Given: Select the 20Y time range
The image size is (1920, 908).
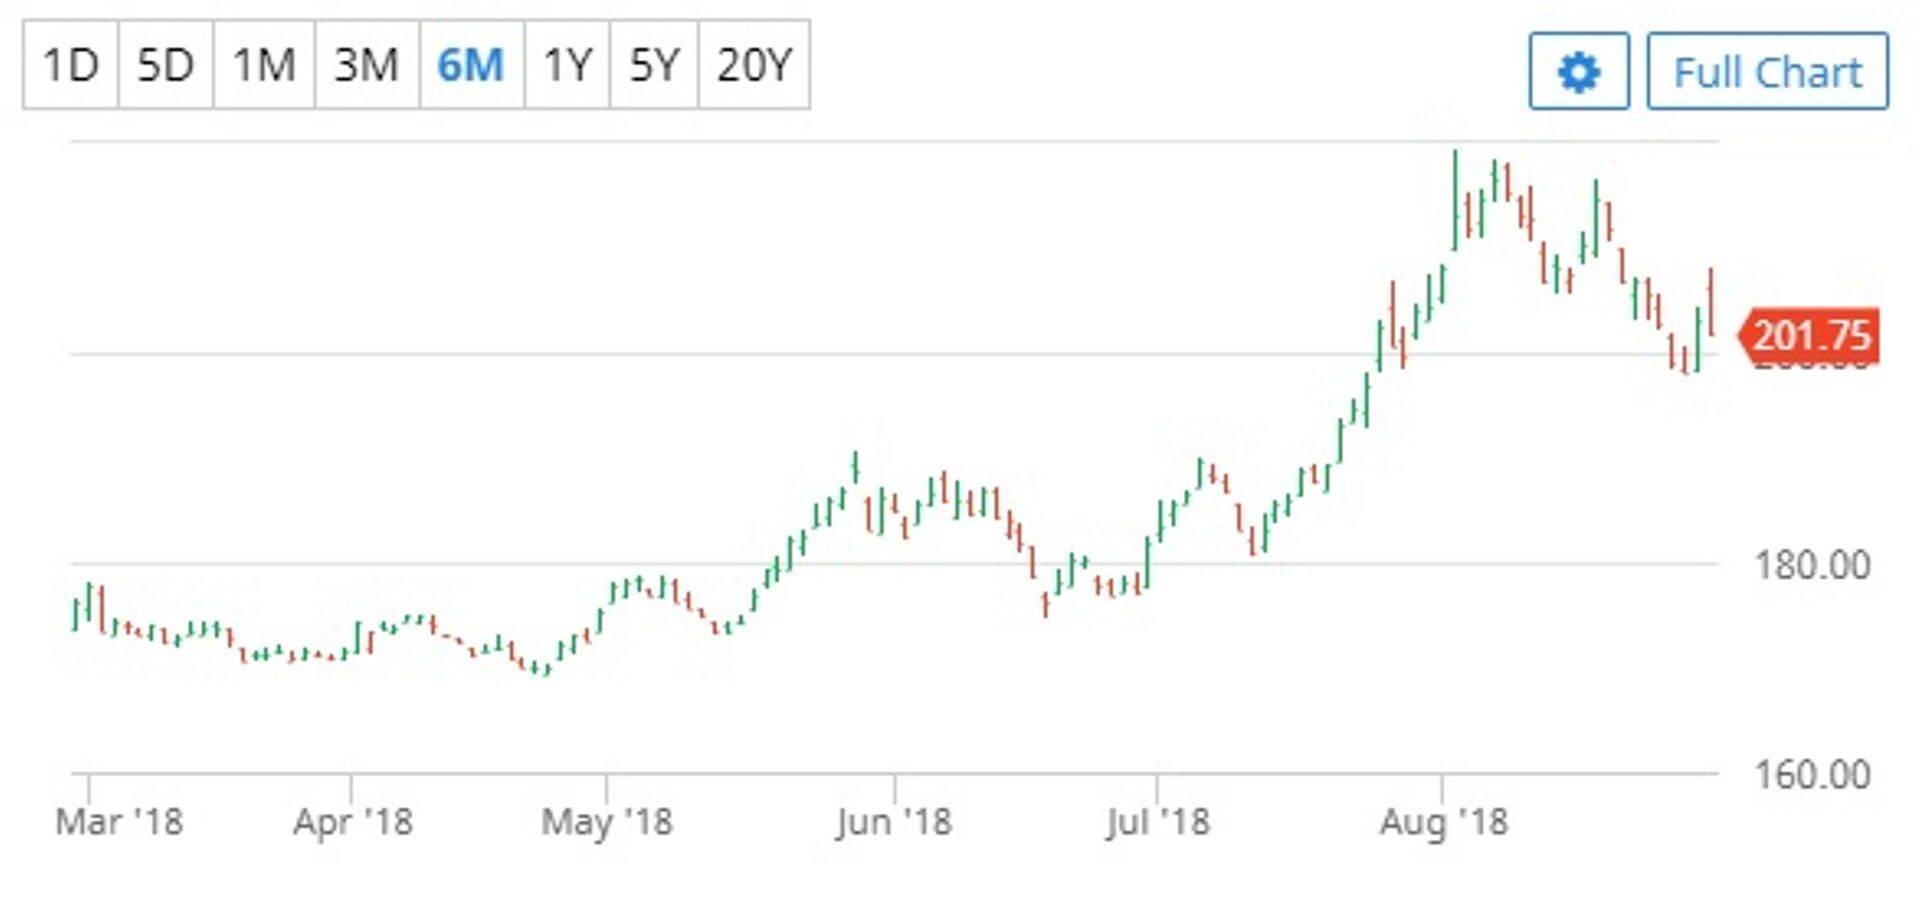Looking at the screenshot, I should click(754, 65).
